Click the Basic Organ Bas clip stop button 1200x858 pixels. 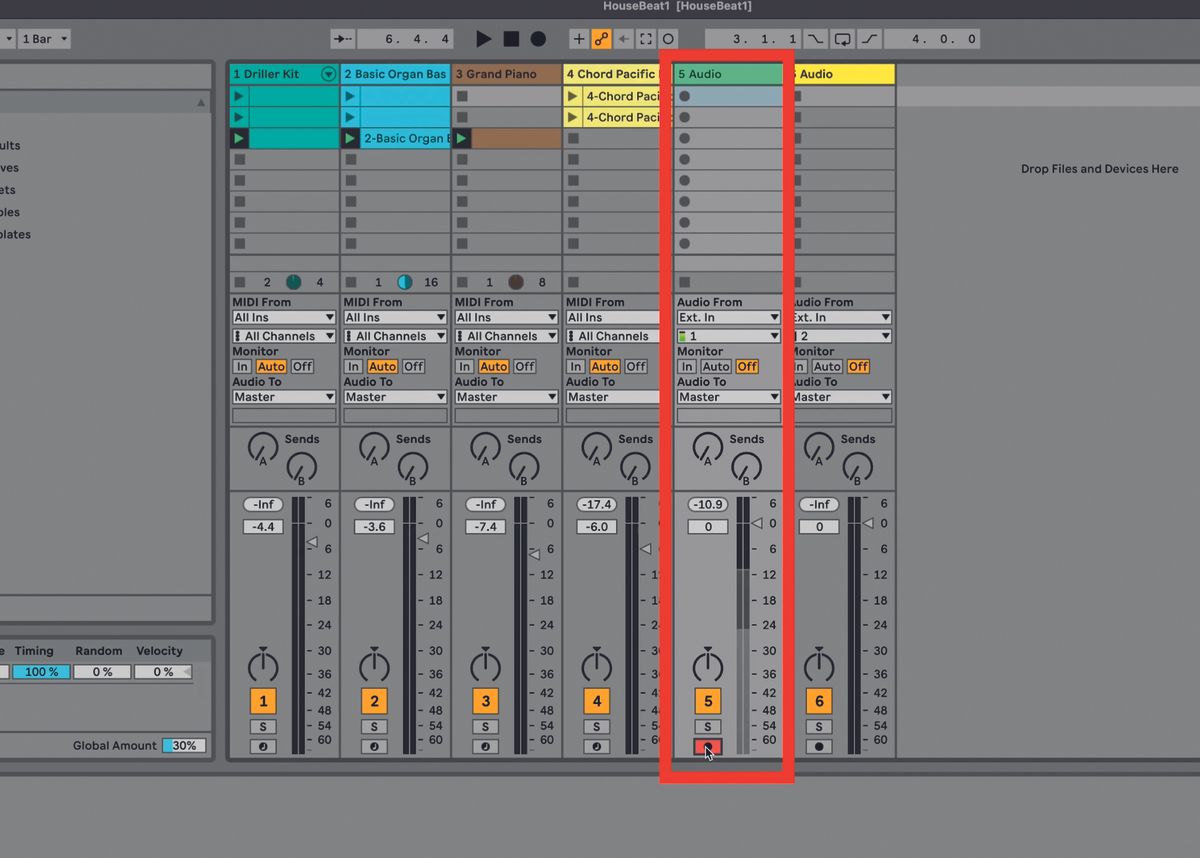pyautogui.click(x=350, y=283)
